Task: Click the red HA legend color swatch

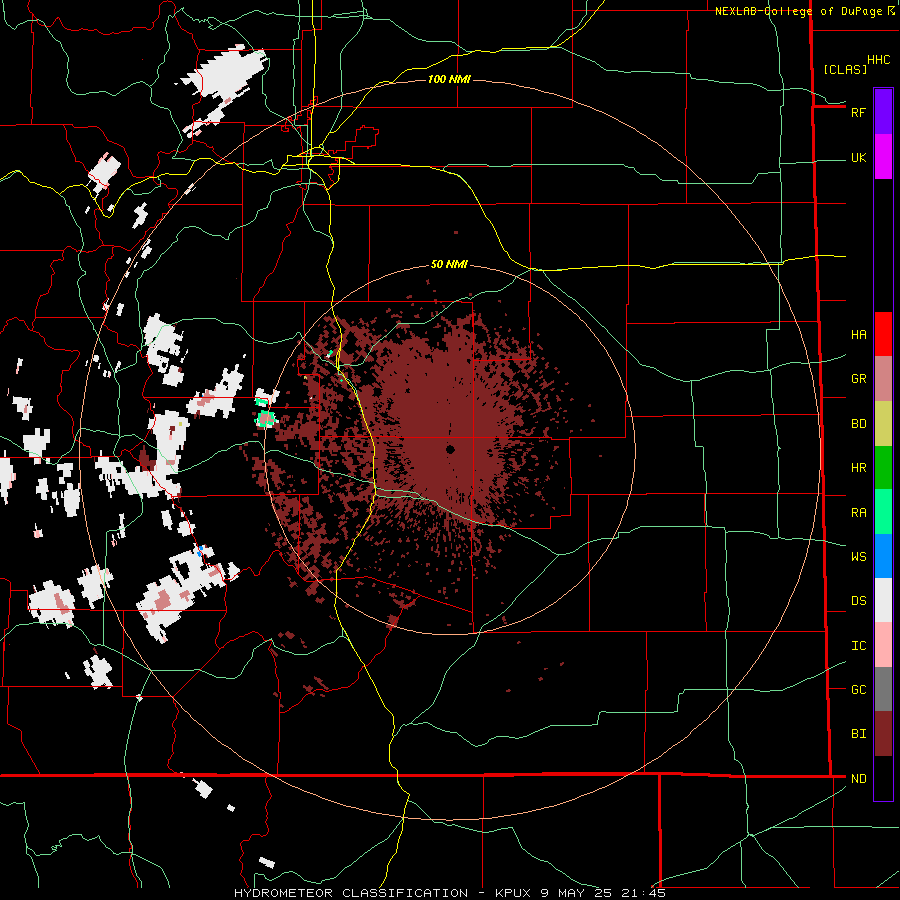Action: pyautogui.click(x=883, y=334)
